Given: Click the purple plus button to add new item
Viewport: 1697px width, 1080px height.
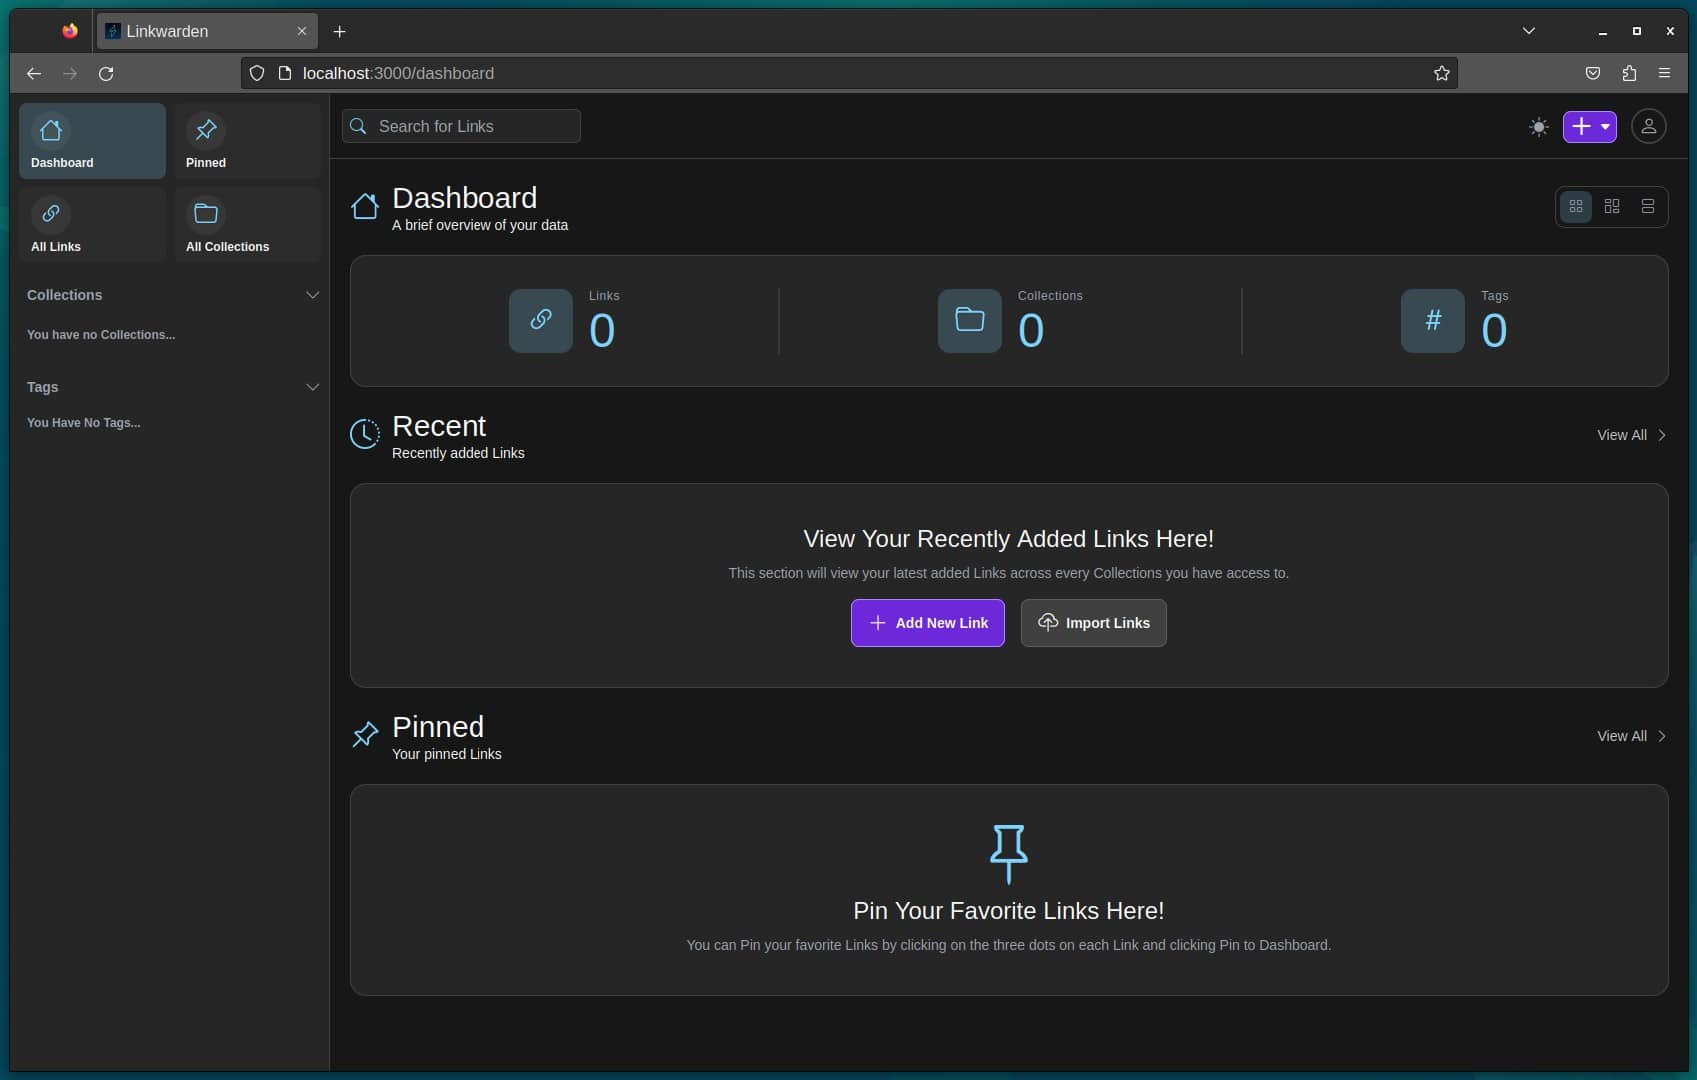Looking at the screenshot, I should [x=1580, y=126].
